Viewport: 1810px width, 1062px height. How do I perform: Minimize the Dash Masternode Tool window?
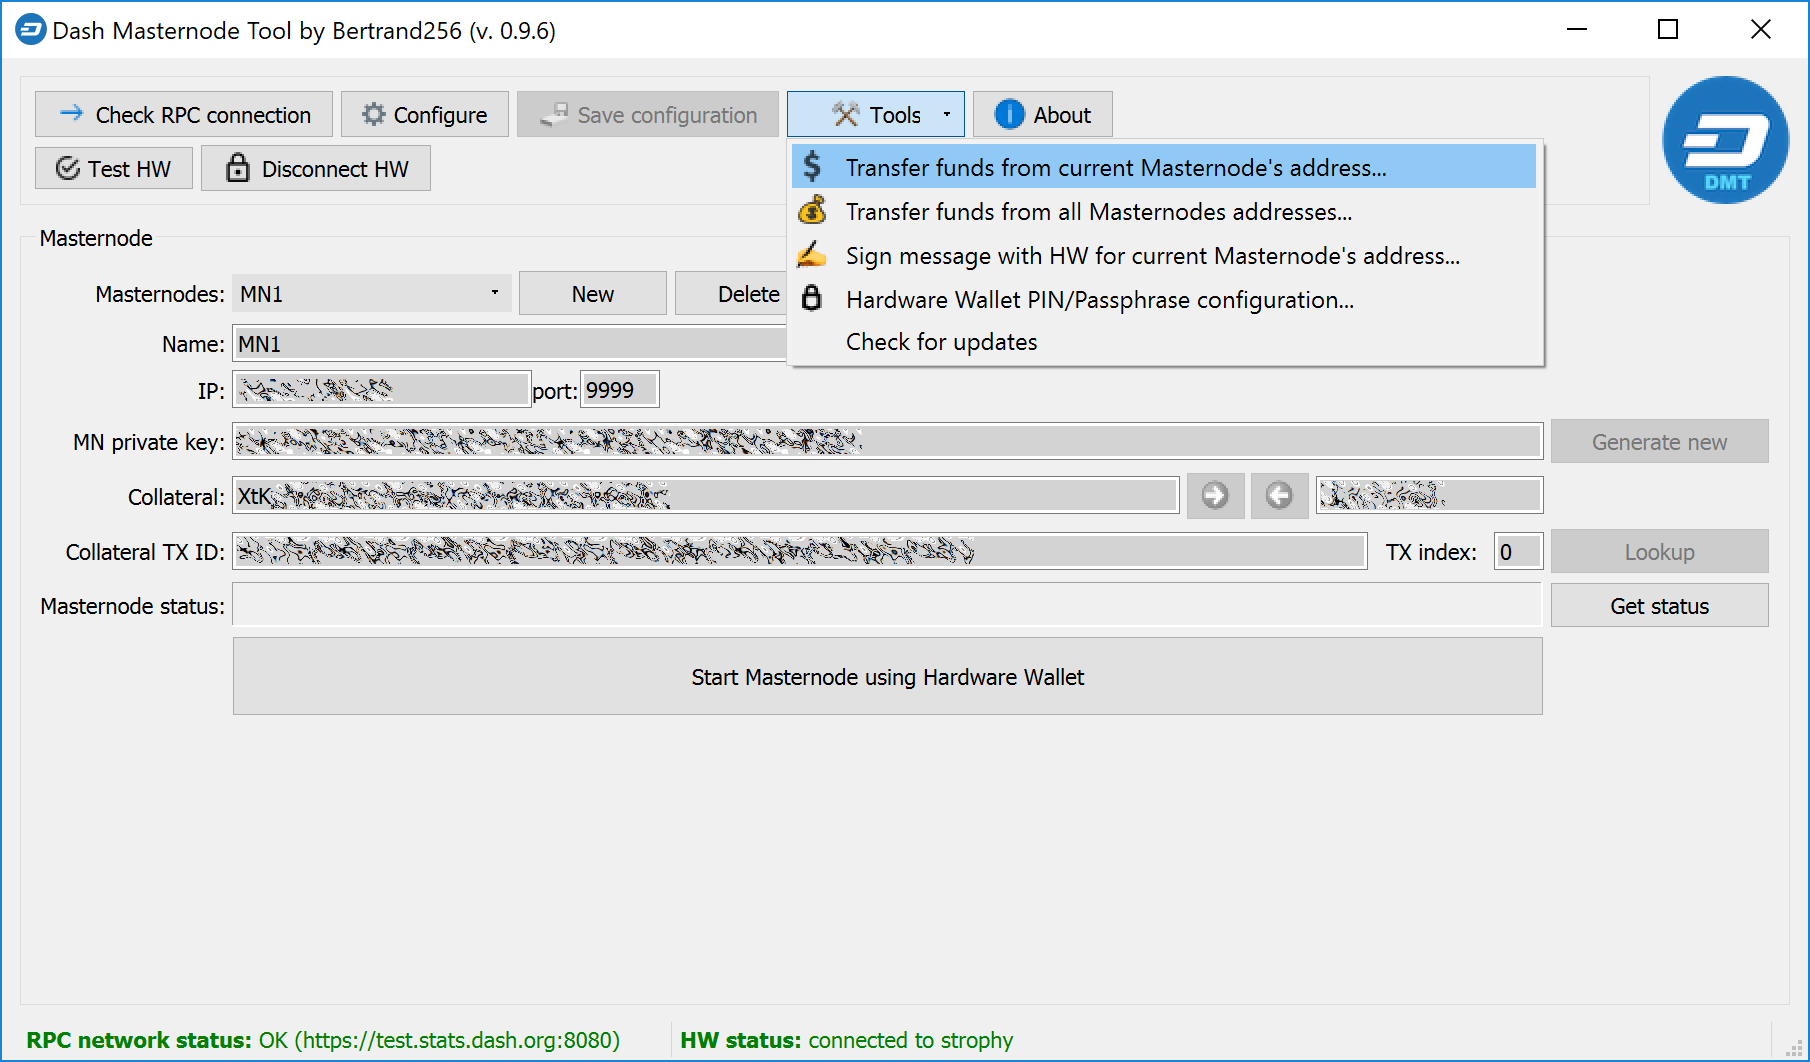pos(1577,30)
